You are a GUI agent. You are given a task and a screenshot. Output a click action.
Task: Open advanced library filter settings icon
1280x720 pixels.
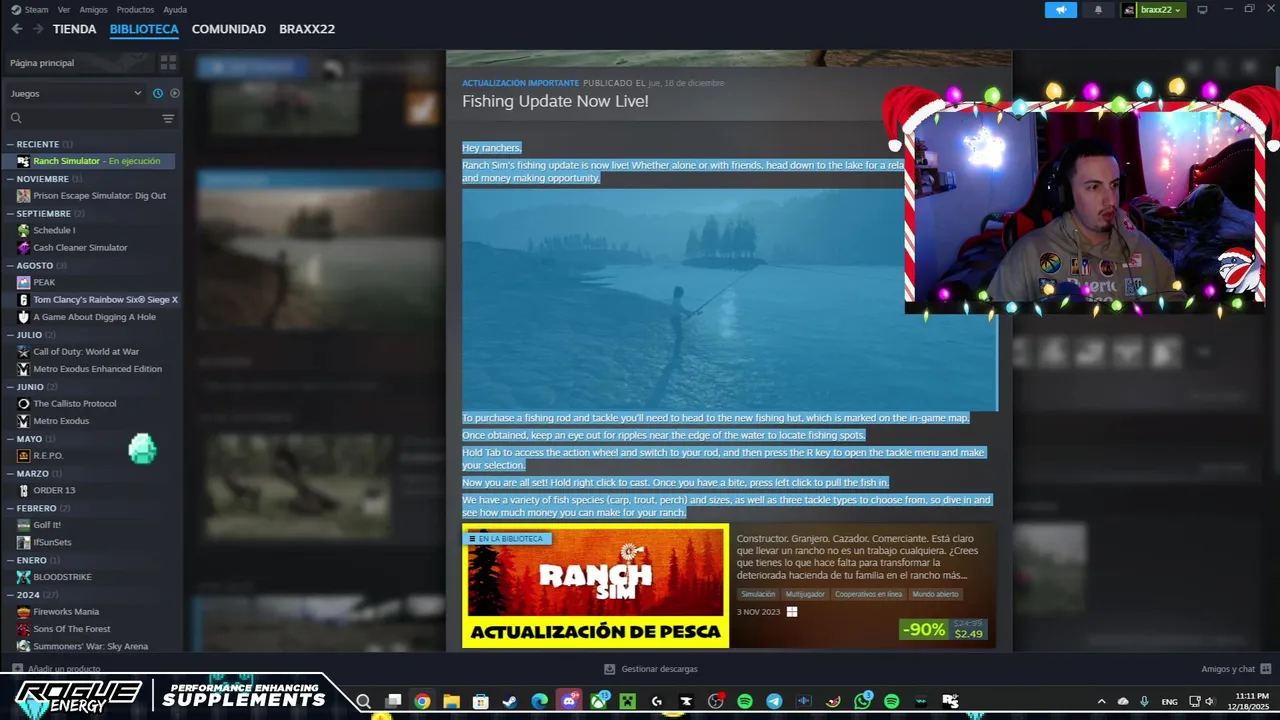(x=168, y=118)
